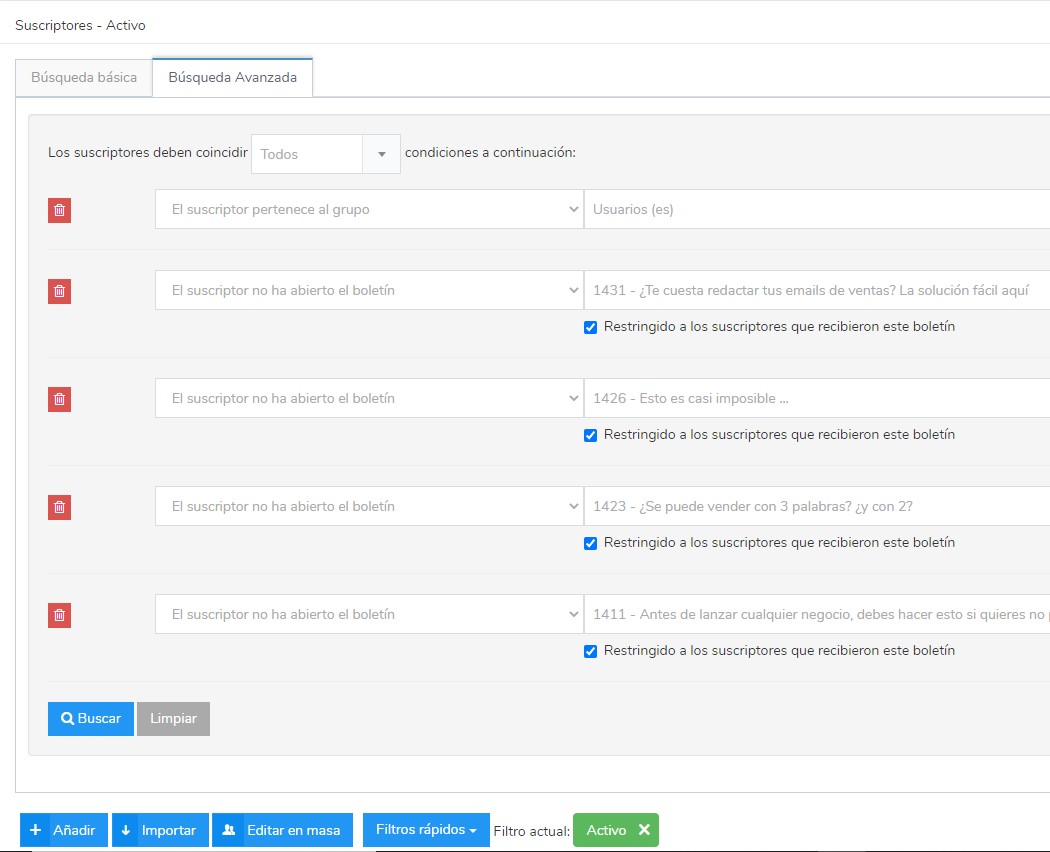
Task: Click the Usuarios (es) group field
Action: [x=817, y=209]
